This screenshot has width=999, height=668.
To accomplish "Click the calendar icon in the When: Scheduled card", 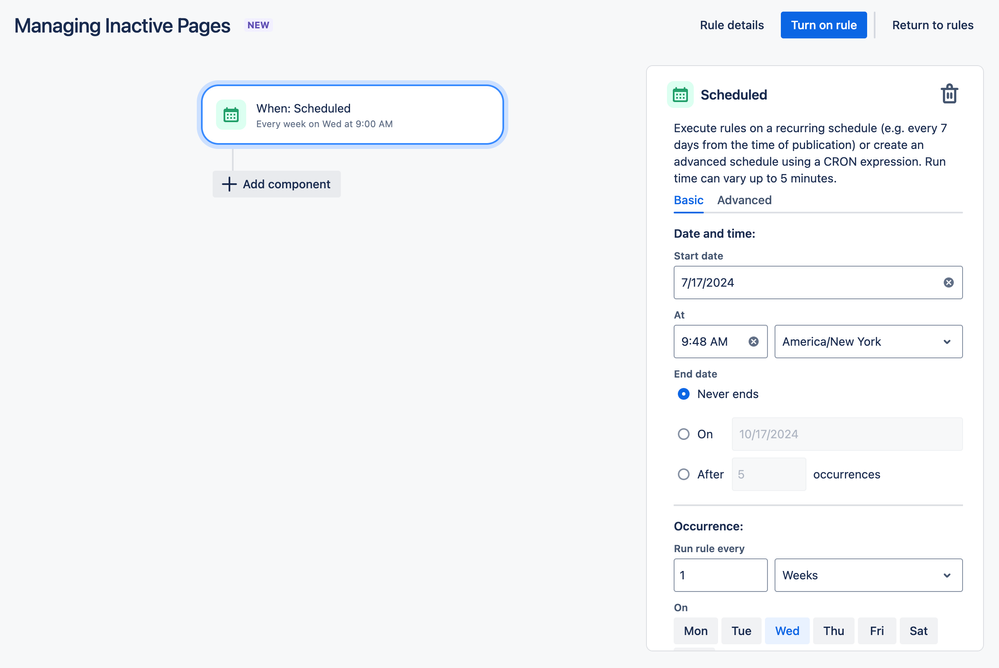I will (231, 115).
